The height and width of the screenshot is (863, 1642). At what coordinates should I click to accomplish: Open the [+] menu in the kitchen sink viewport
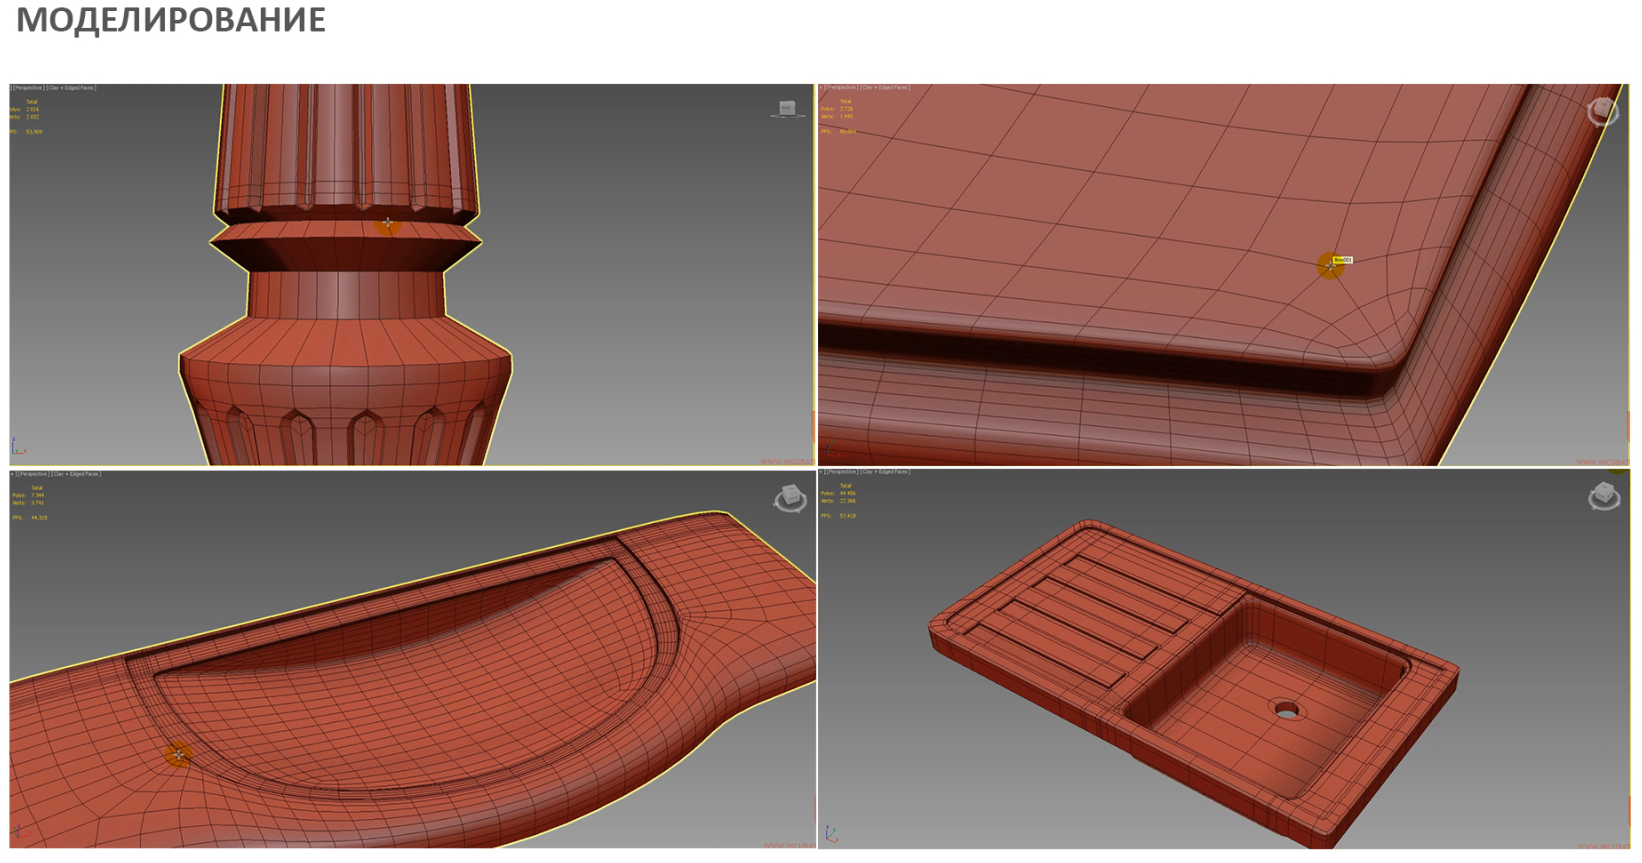pyautogui.click(x=822, y=472)
